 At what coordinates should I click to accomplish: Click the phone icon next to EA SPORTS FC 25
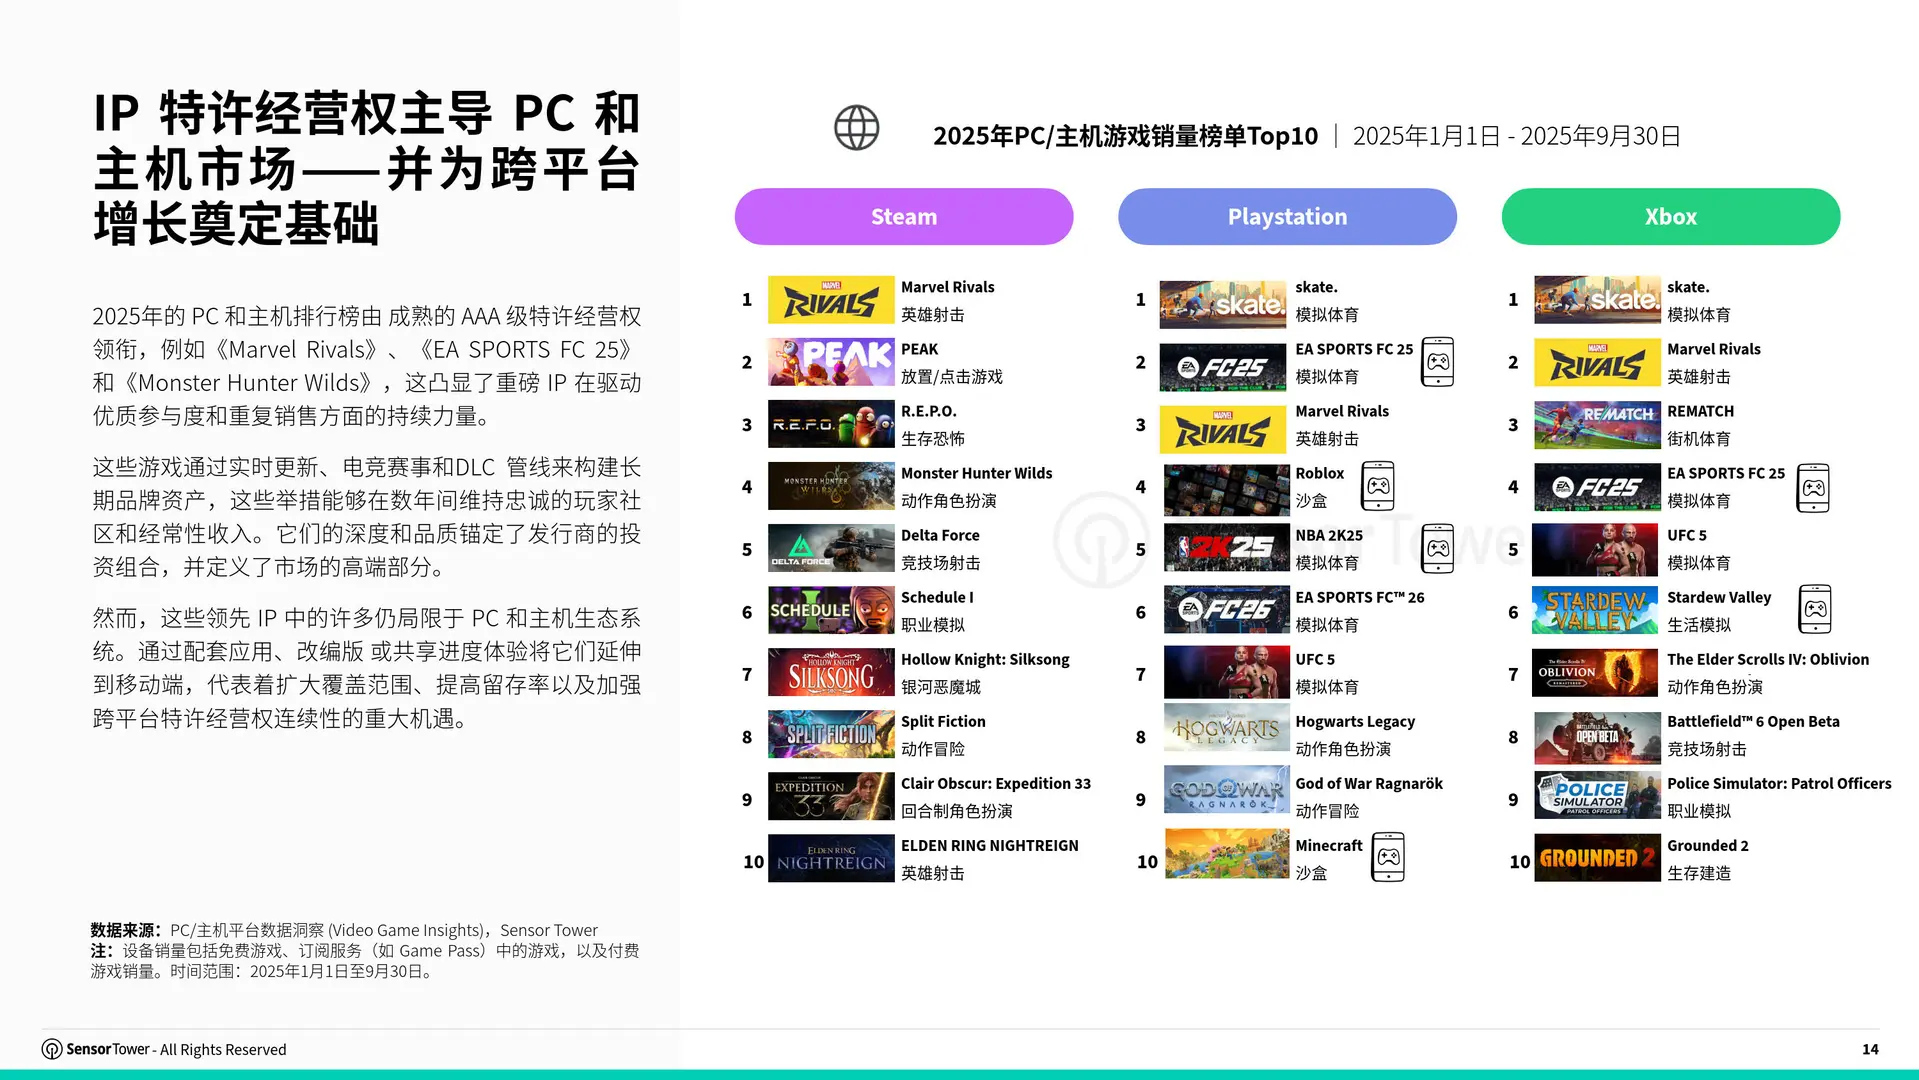coord(1437,363)
